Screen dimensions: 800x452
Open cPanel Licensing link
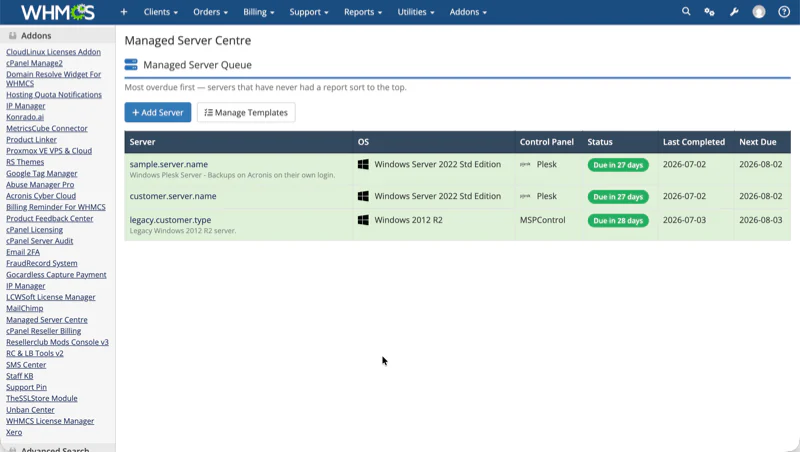34,230
